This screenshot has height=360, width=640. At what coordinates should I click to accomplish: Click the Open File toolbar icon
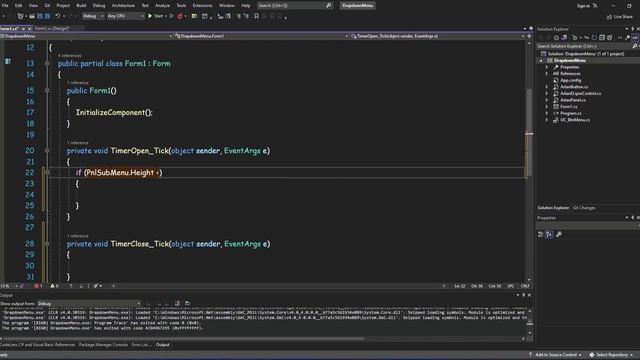[31, 16]
